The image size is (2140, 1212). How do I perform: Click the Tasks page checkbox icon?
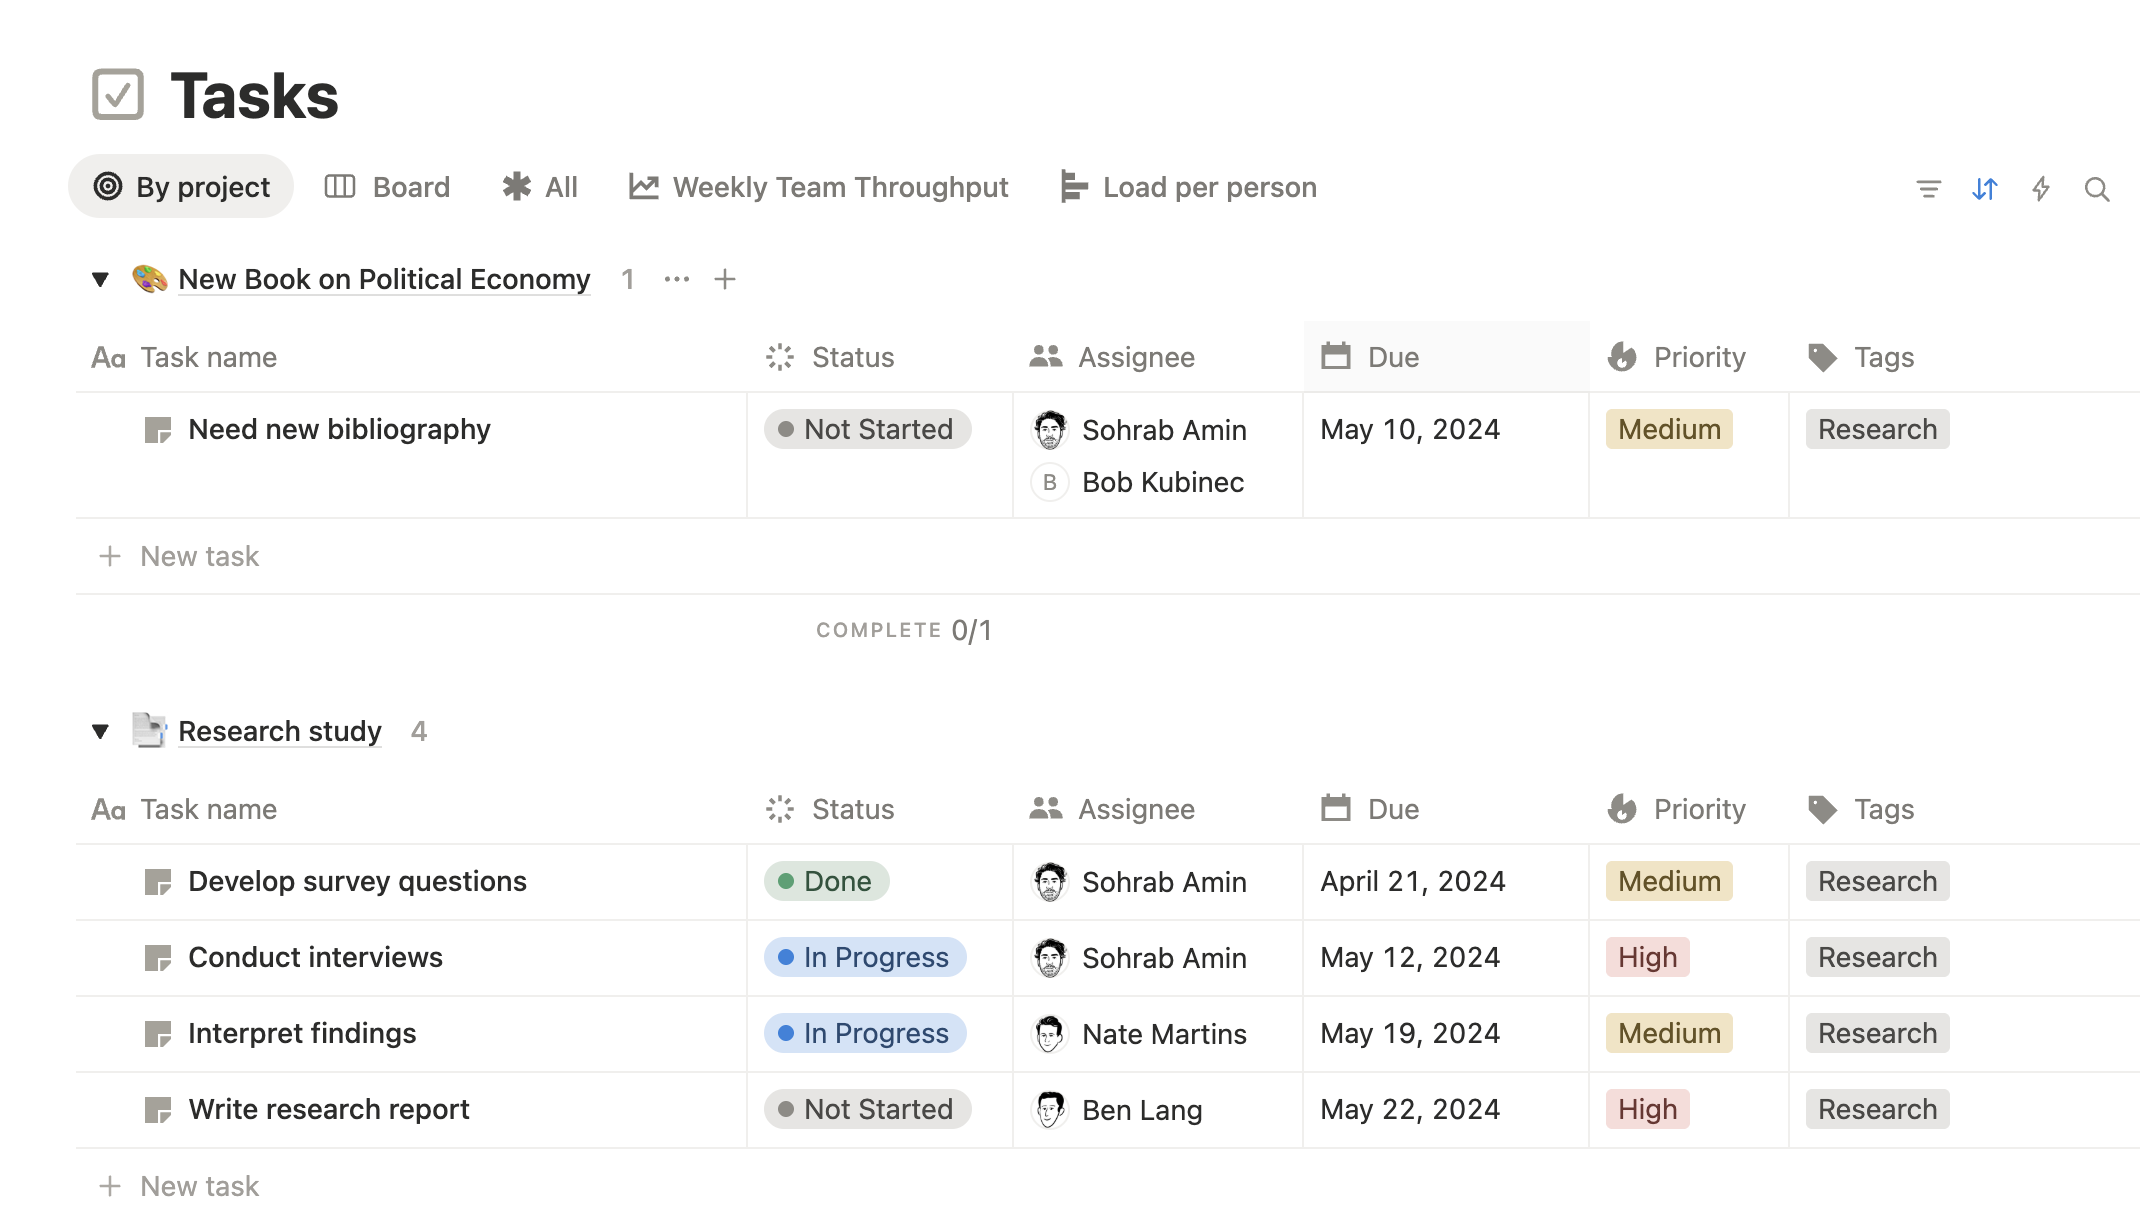(118, 95)
